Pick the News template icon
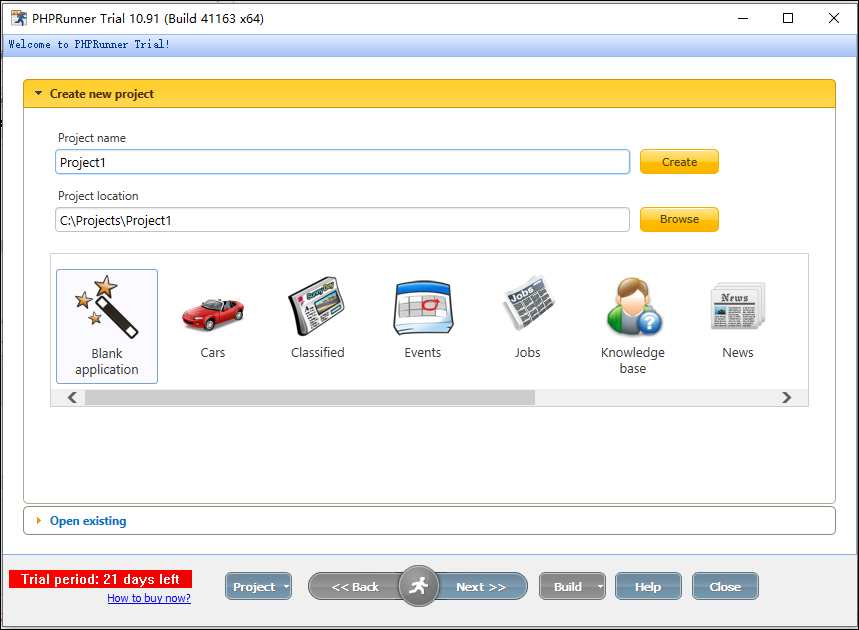 737,306
